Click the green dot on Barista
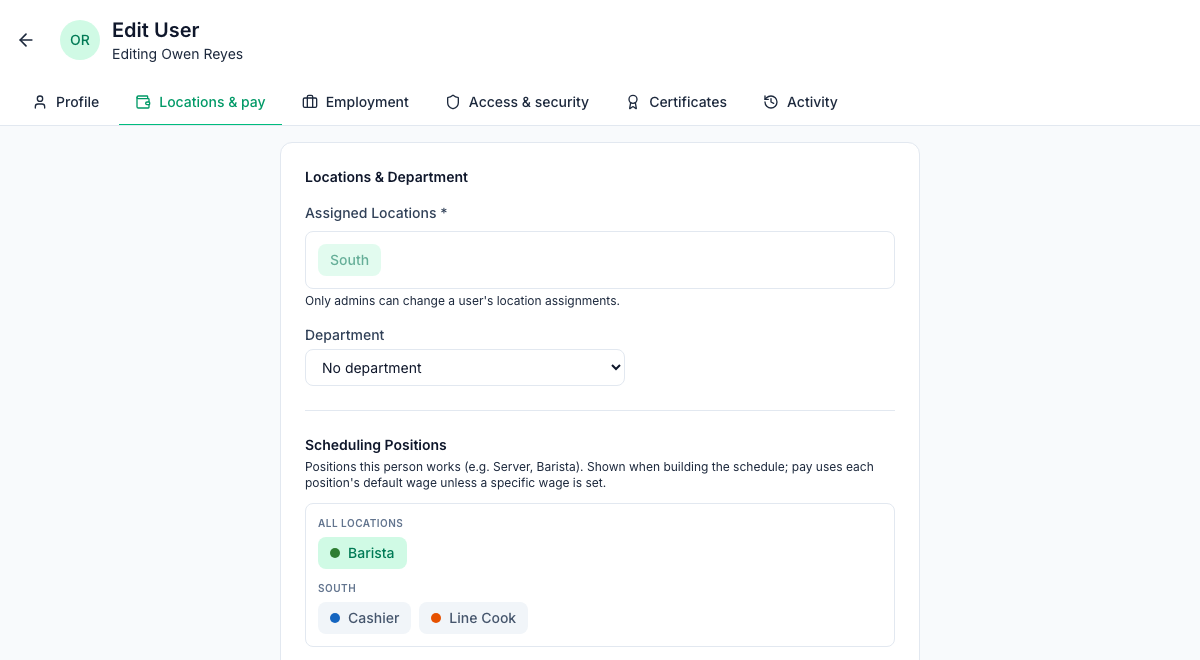The width and height of the screenshot is (1200, 660). coord(335,553)
